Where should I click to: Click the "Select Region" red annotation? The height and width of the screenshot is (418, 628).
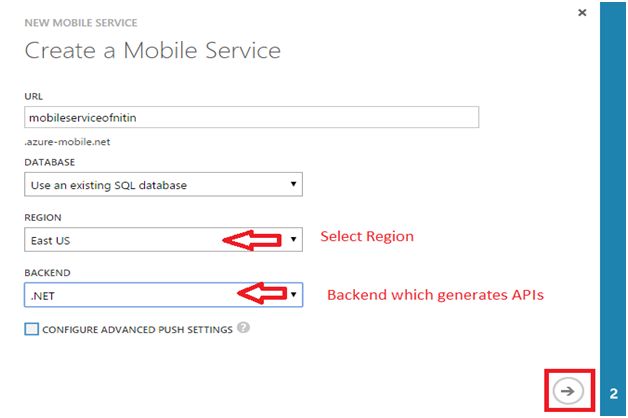(x=366, y=237)
